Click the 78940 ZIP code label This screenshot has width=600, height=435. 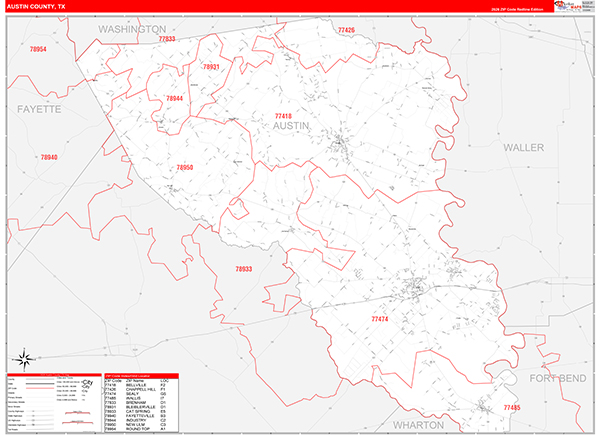tap(49, 157)
